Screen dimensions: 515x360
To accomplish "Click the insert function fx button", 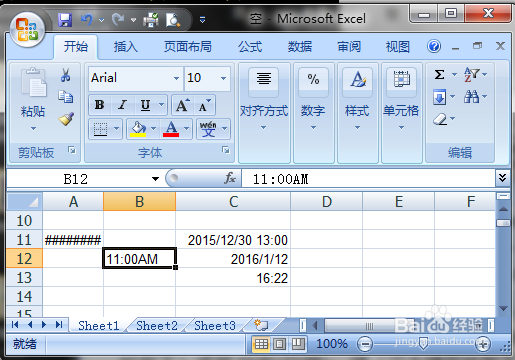I will (230, 178).
